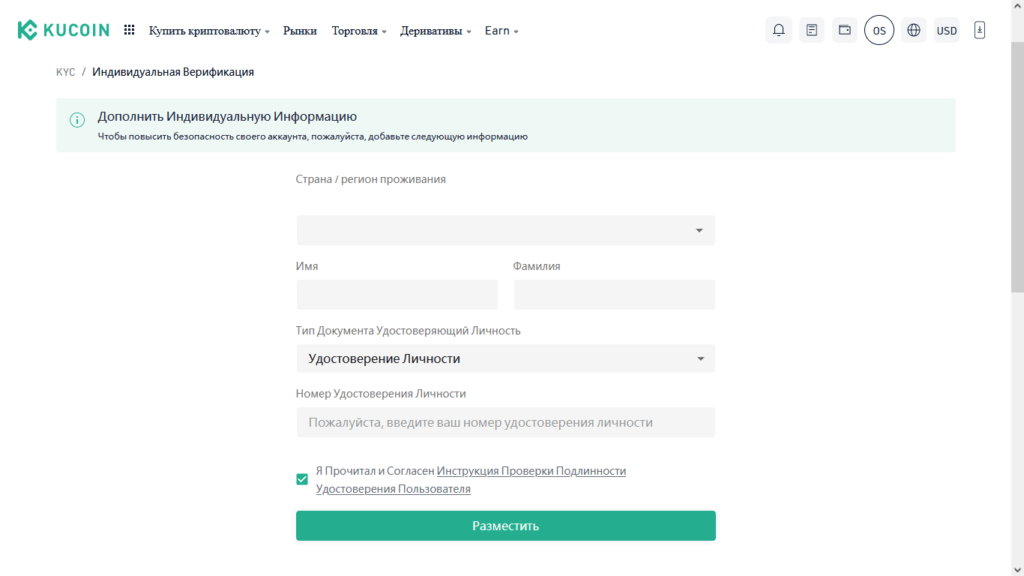This screenshot has width=1024, height=576.
Task: Click the KYC breadcrumb link
Action: [65, 72]
